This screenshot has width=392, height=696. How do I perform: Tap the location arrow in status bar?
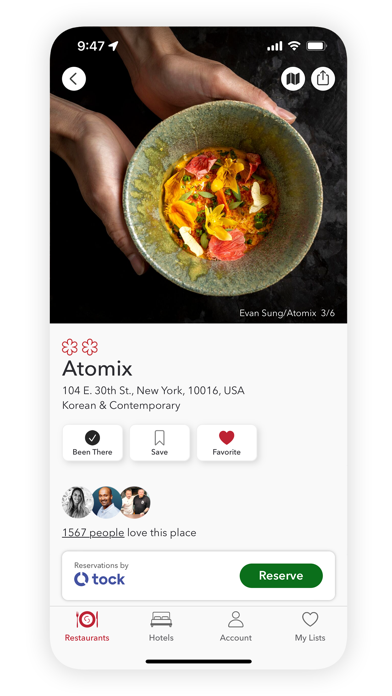pyautogui.click(x=114, y=46)
